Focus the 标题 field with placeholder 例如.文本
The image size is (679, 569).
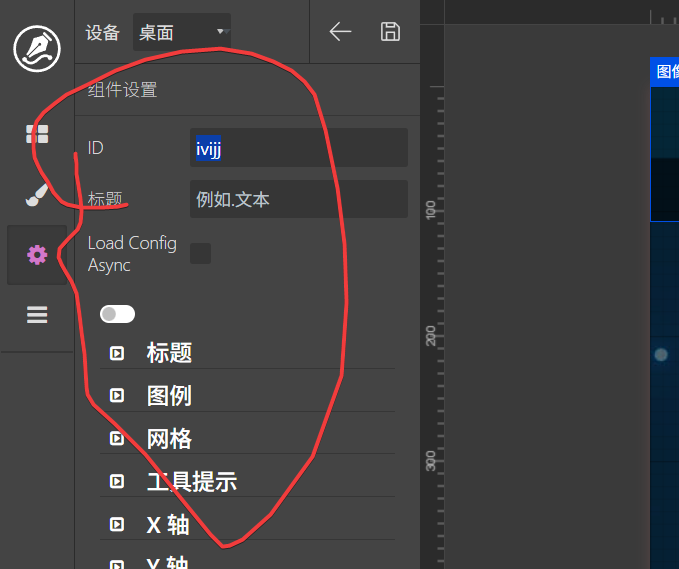(298, 199)
